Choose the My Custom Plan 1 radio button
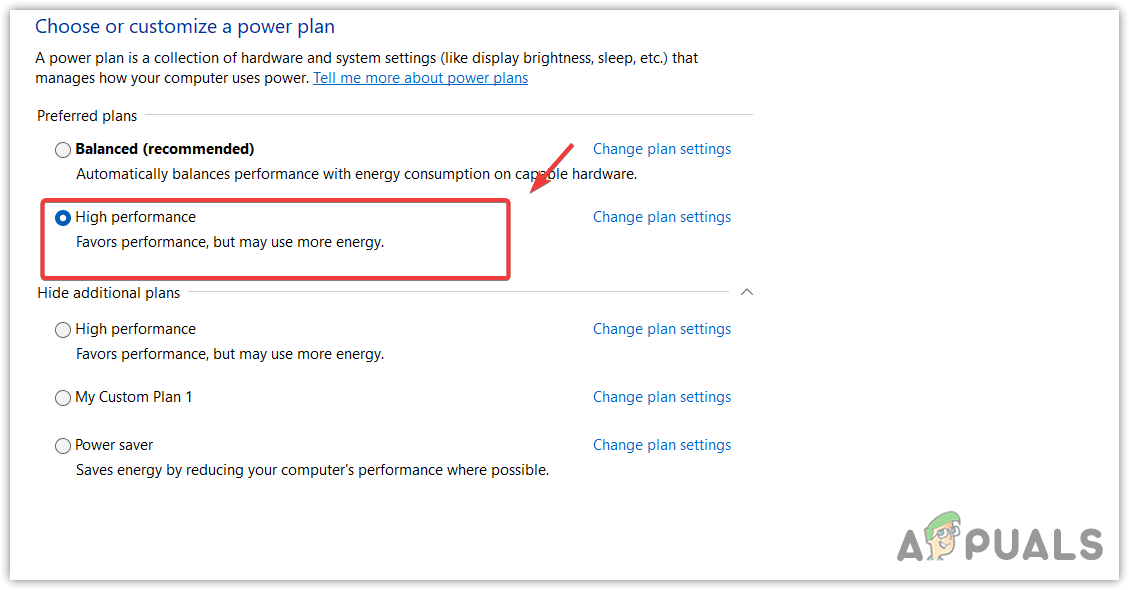The height and width of the screenshot is (590, 1129). (63, 398)
